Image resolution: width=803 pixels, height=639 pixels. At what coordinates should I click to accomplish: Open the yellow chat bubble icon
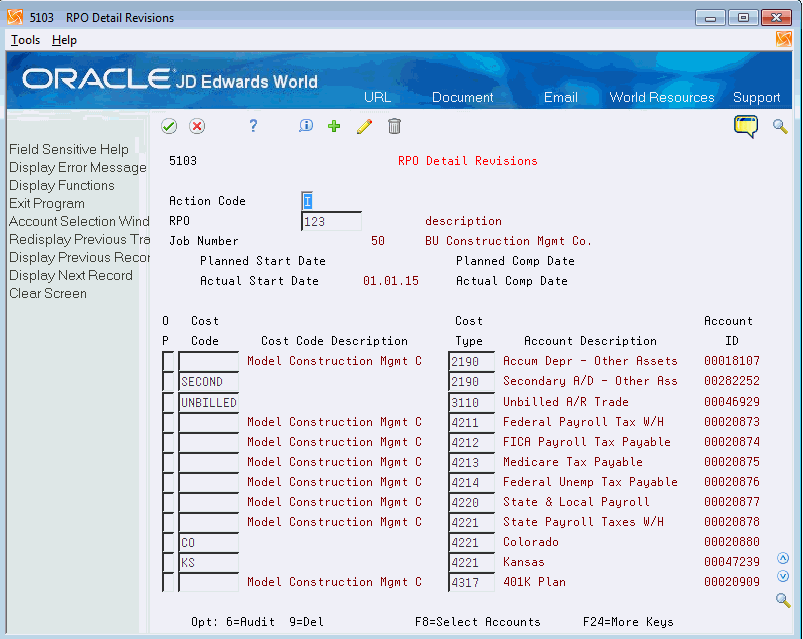coord(746,126)
